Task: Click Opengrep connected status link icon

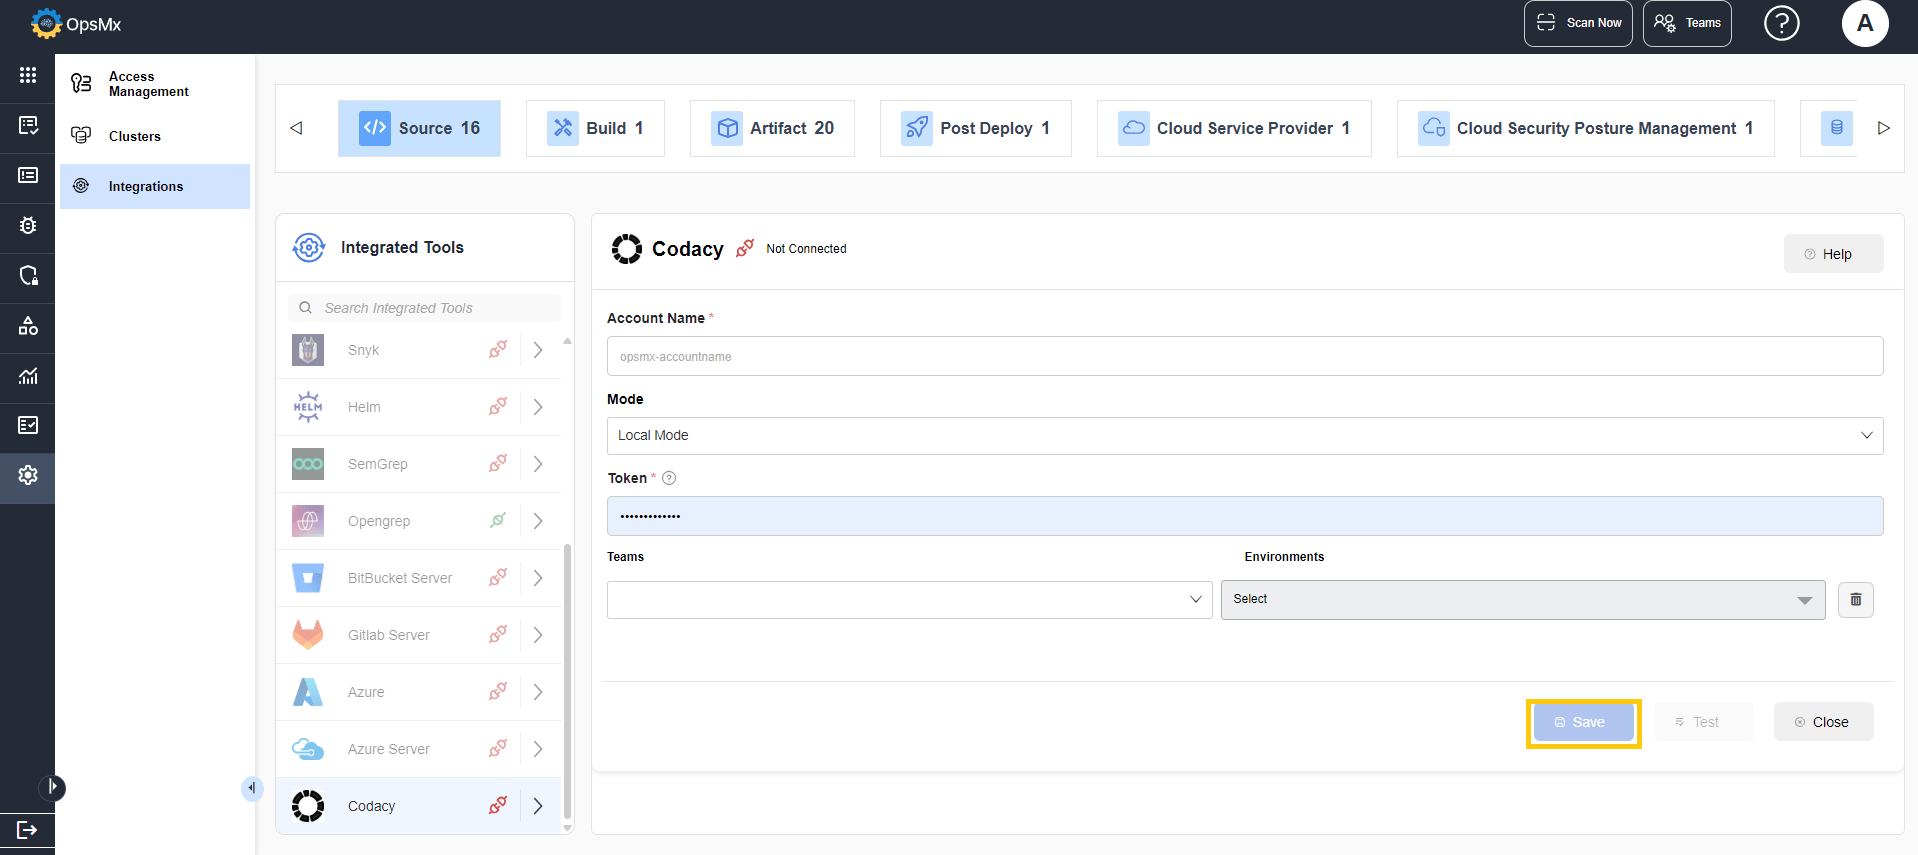Action: click(x=498, y=521)
